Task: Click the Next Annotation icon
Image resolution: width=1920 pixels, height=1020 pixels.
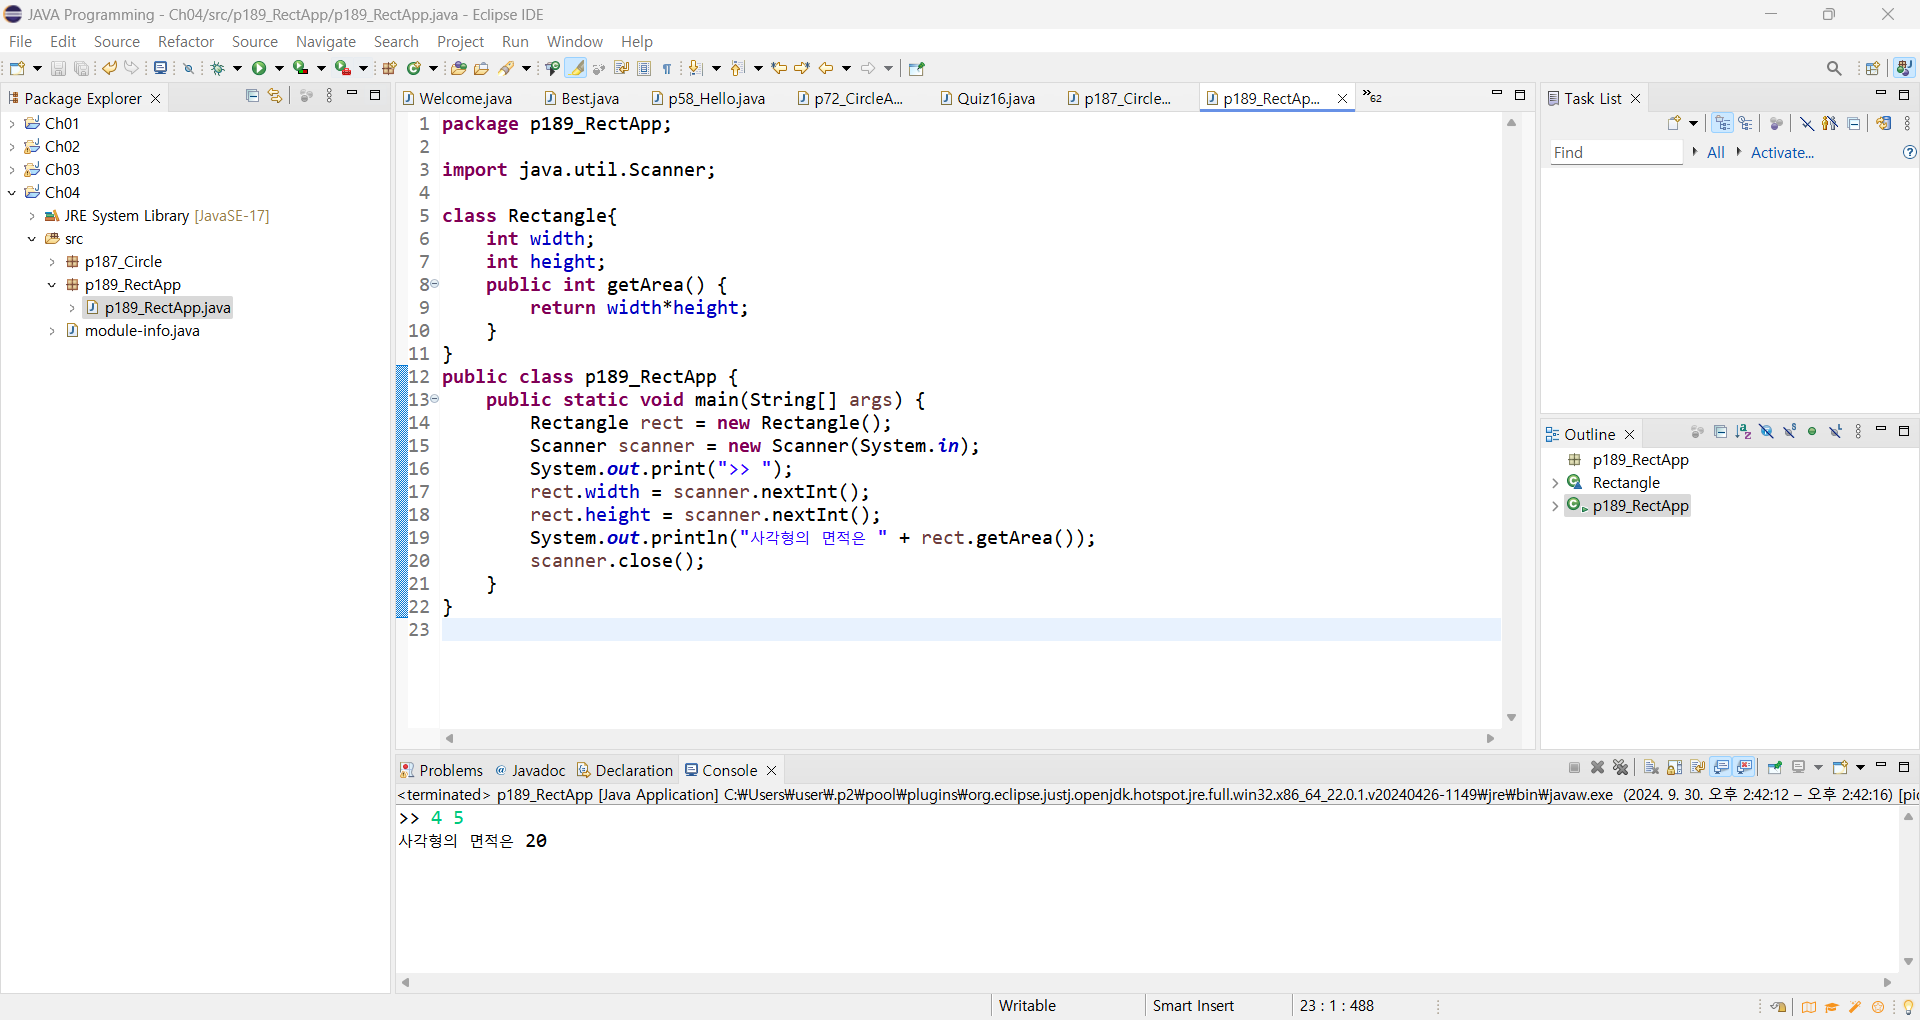Action: (695, 68)
